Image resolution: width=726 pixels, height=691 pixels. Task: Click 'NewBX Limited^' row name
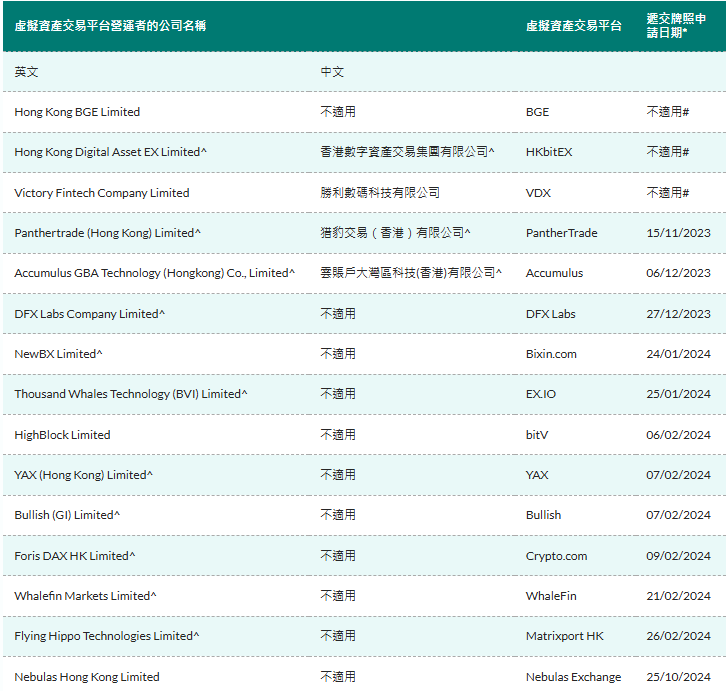58,354
